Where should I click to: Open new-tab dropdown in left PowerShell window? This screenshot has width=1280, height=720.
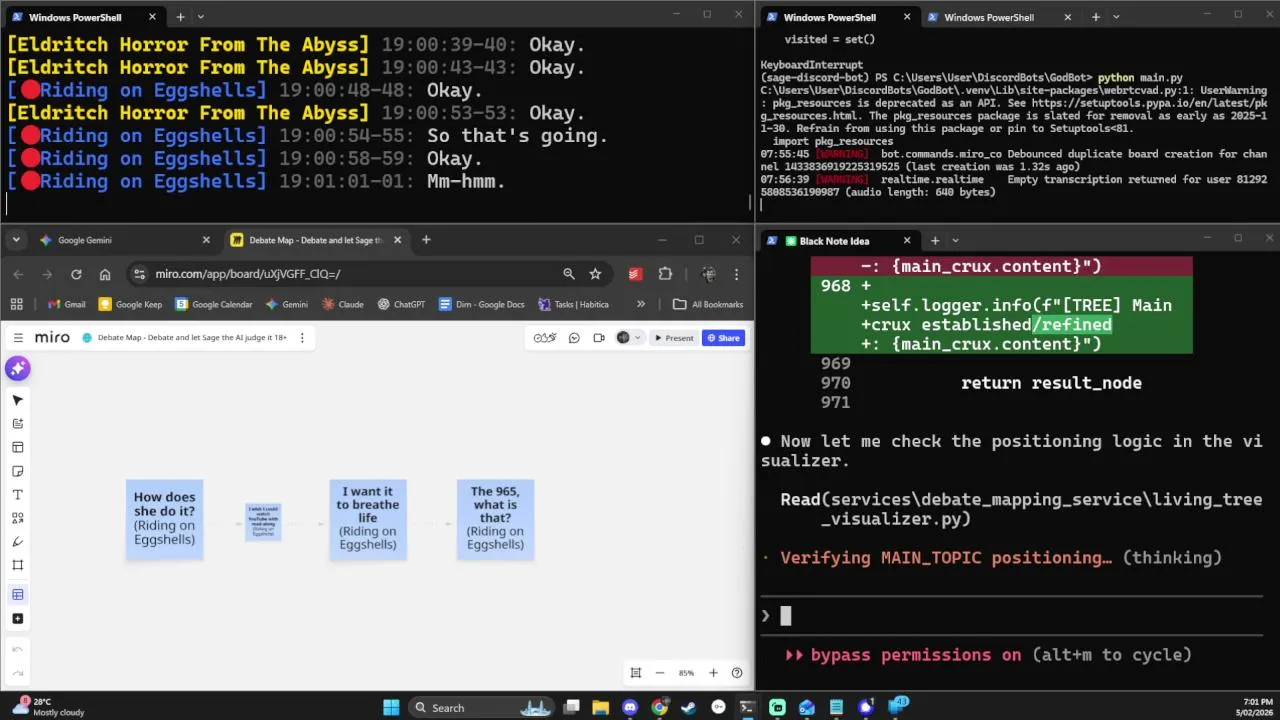click(x=200, y=17)
